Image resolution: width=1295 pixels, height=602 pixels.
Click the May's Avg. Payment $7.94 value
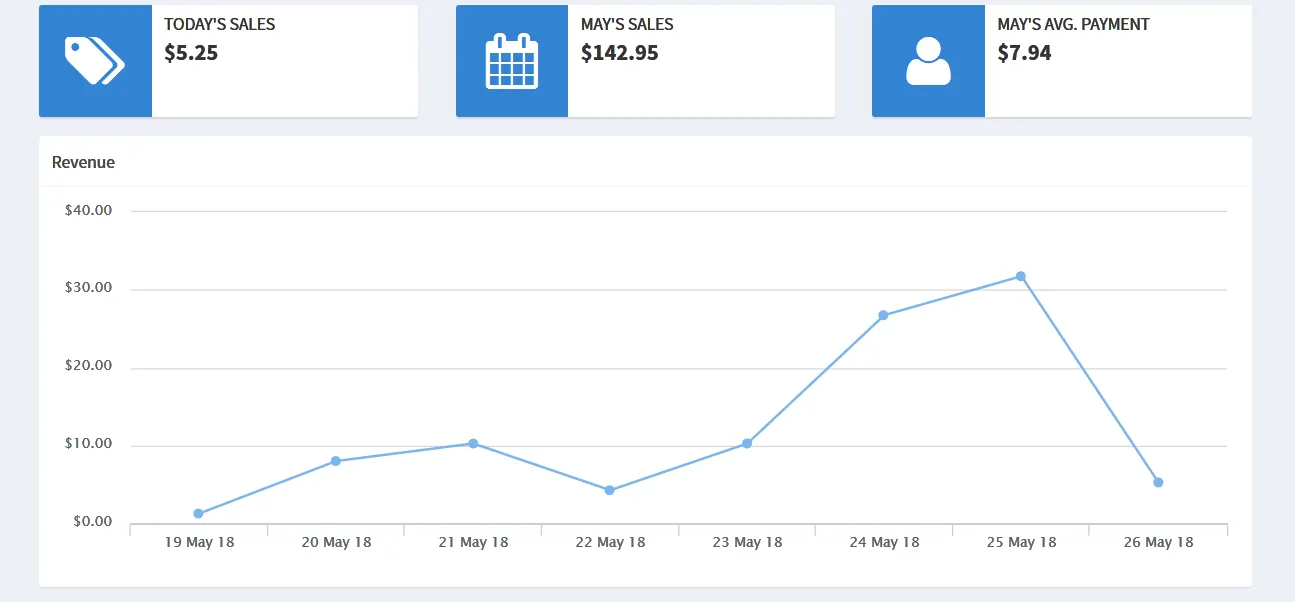1024,53
